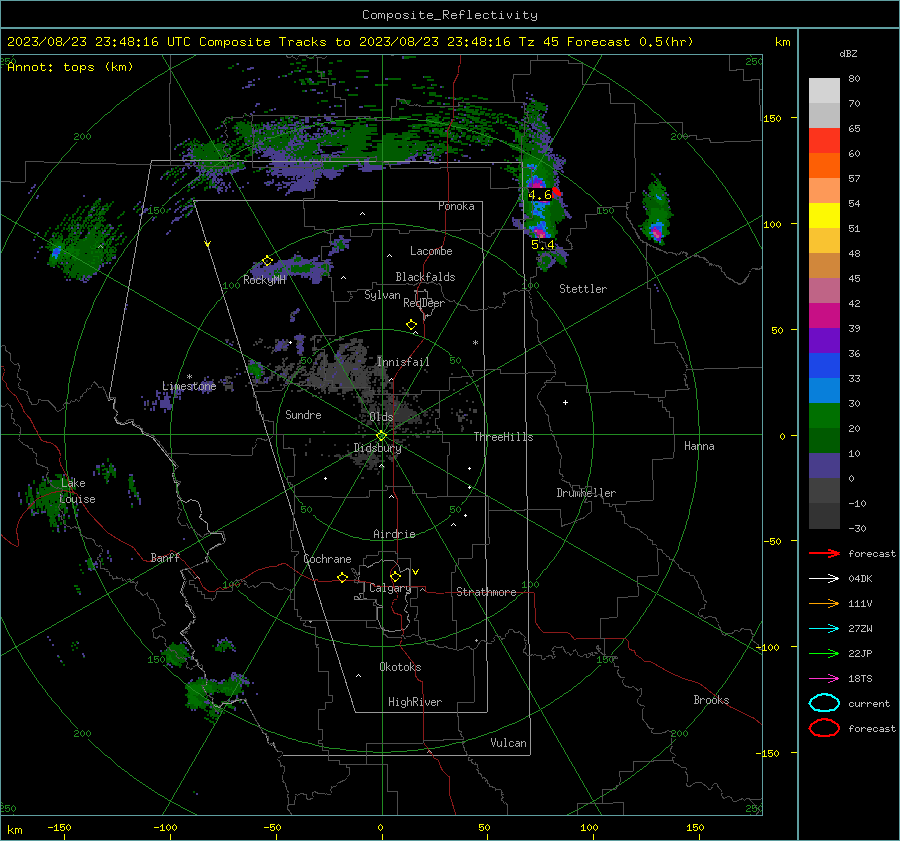Click the yellow radar-center diamond at Didsbury
Screen dimensions: 900x841
point(381,435)
